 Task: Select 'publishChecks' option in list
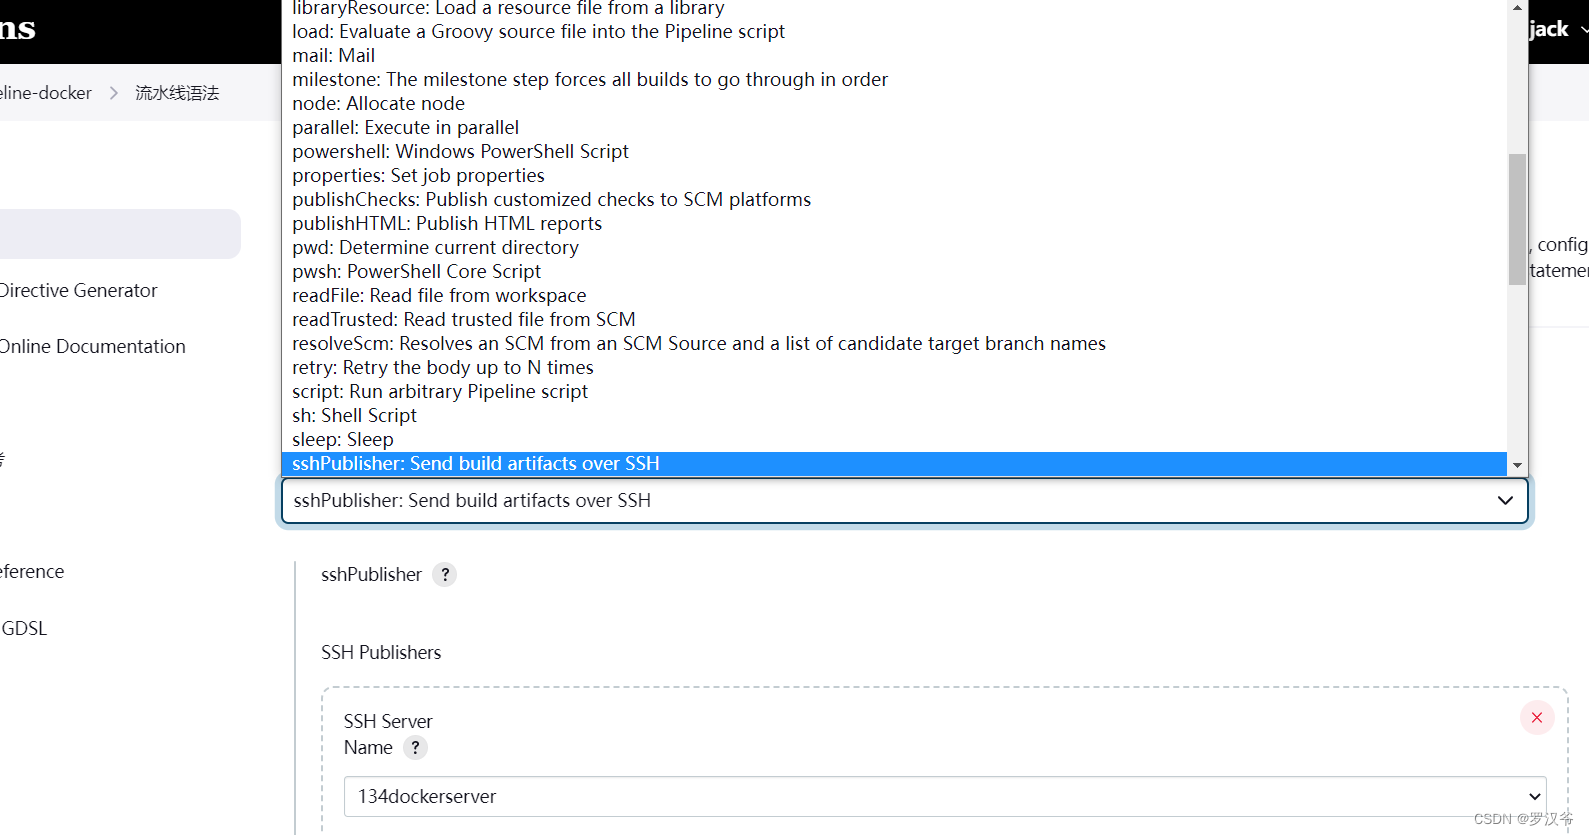click(894, 200)
